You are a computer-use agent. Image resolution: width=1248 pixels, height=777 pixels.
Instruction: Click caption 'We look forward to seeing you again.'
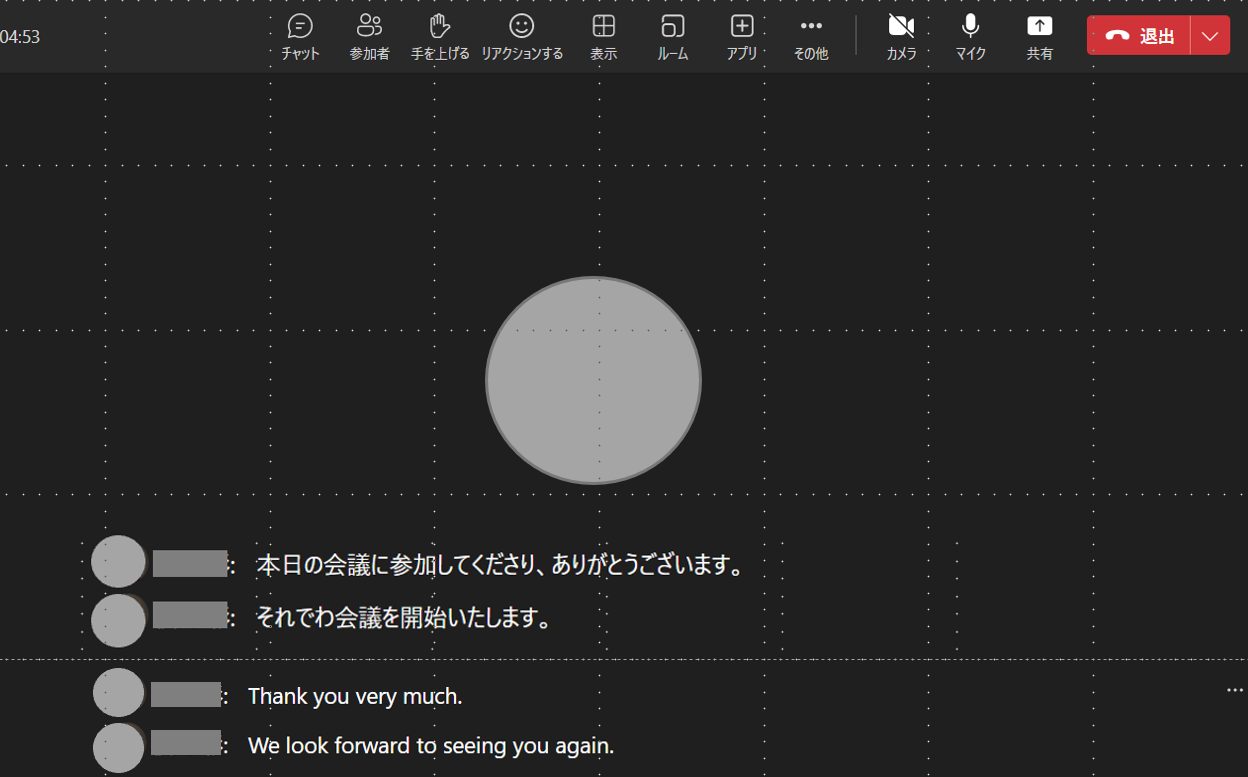point(431,746)
